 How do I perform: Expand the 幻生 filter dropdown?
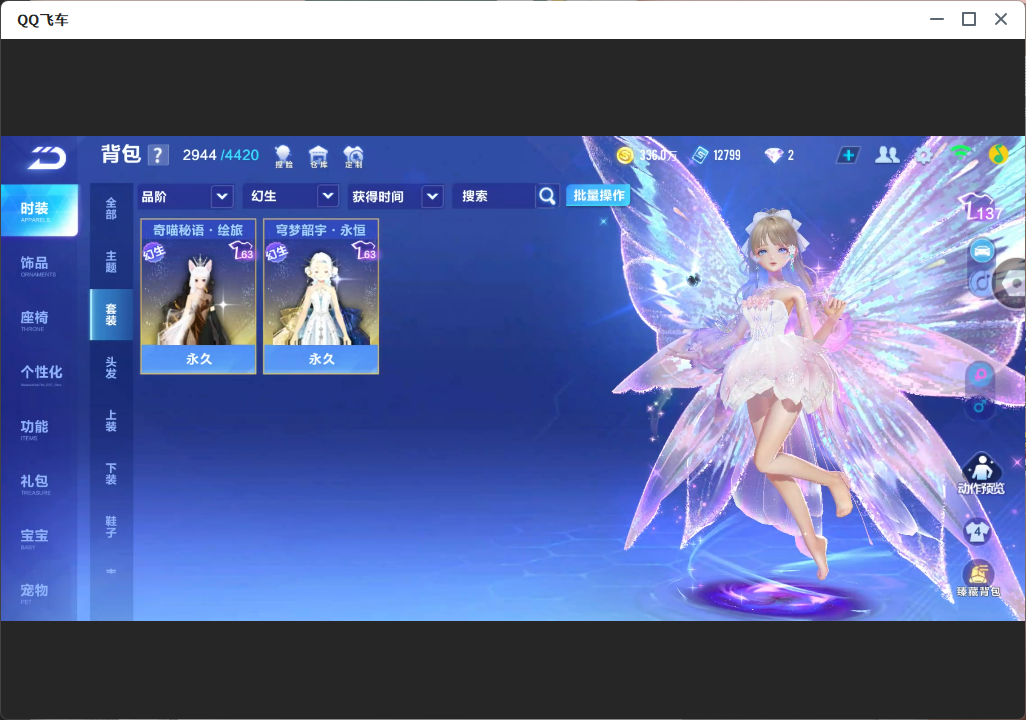point(328,196)
